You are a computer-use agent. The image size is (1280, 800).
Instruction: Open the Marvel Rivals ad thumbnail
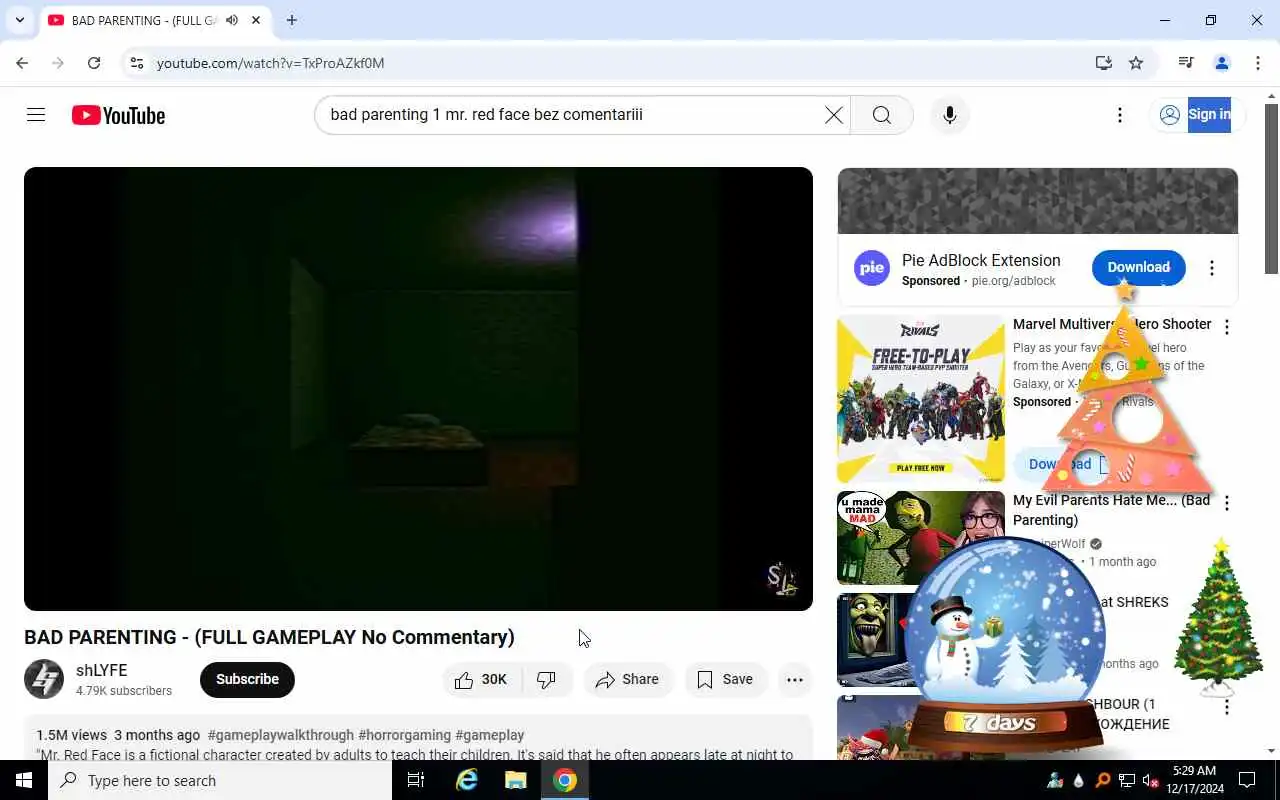921,399
